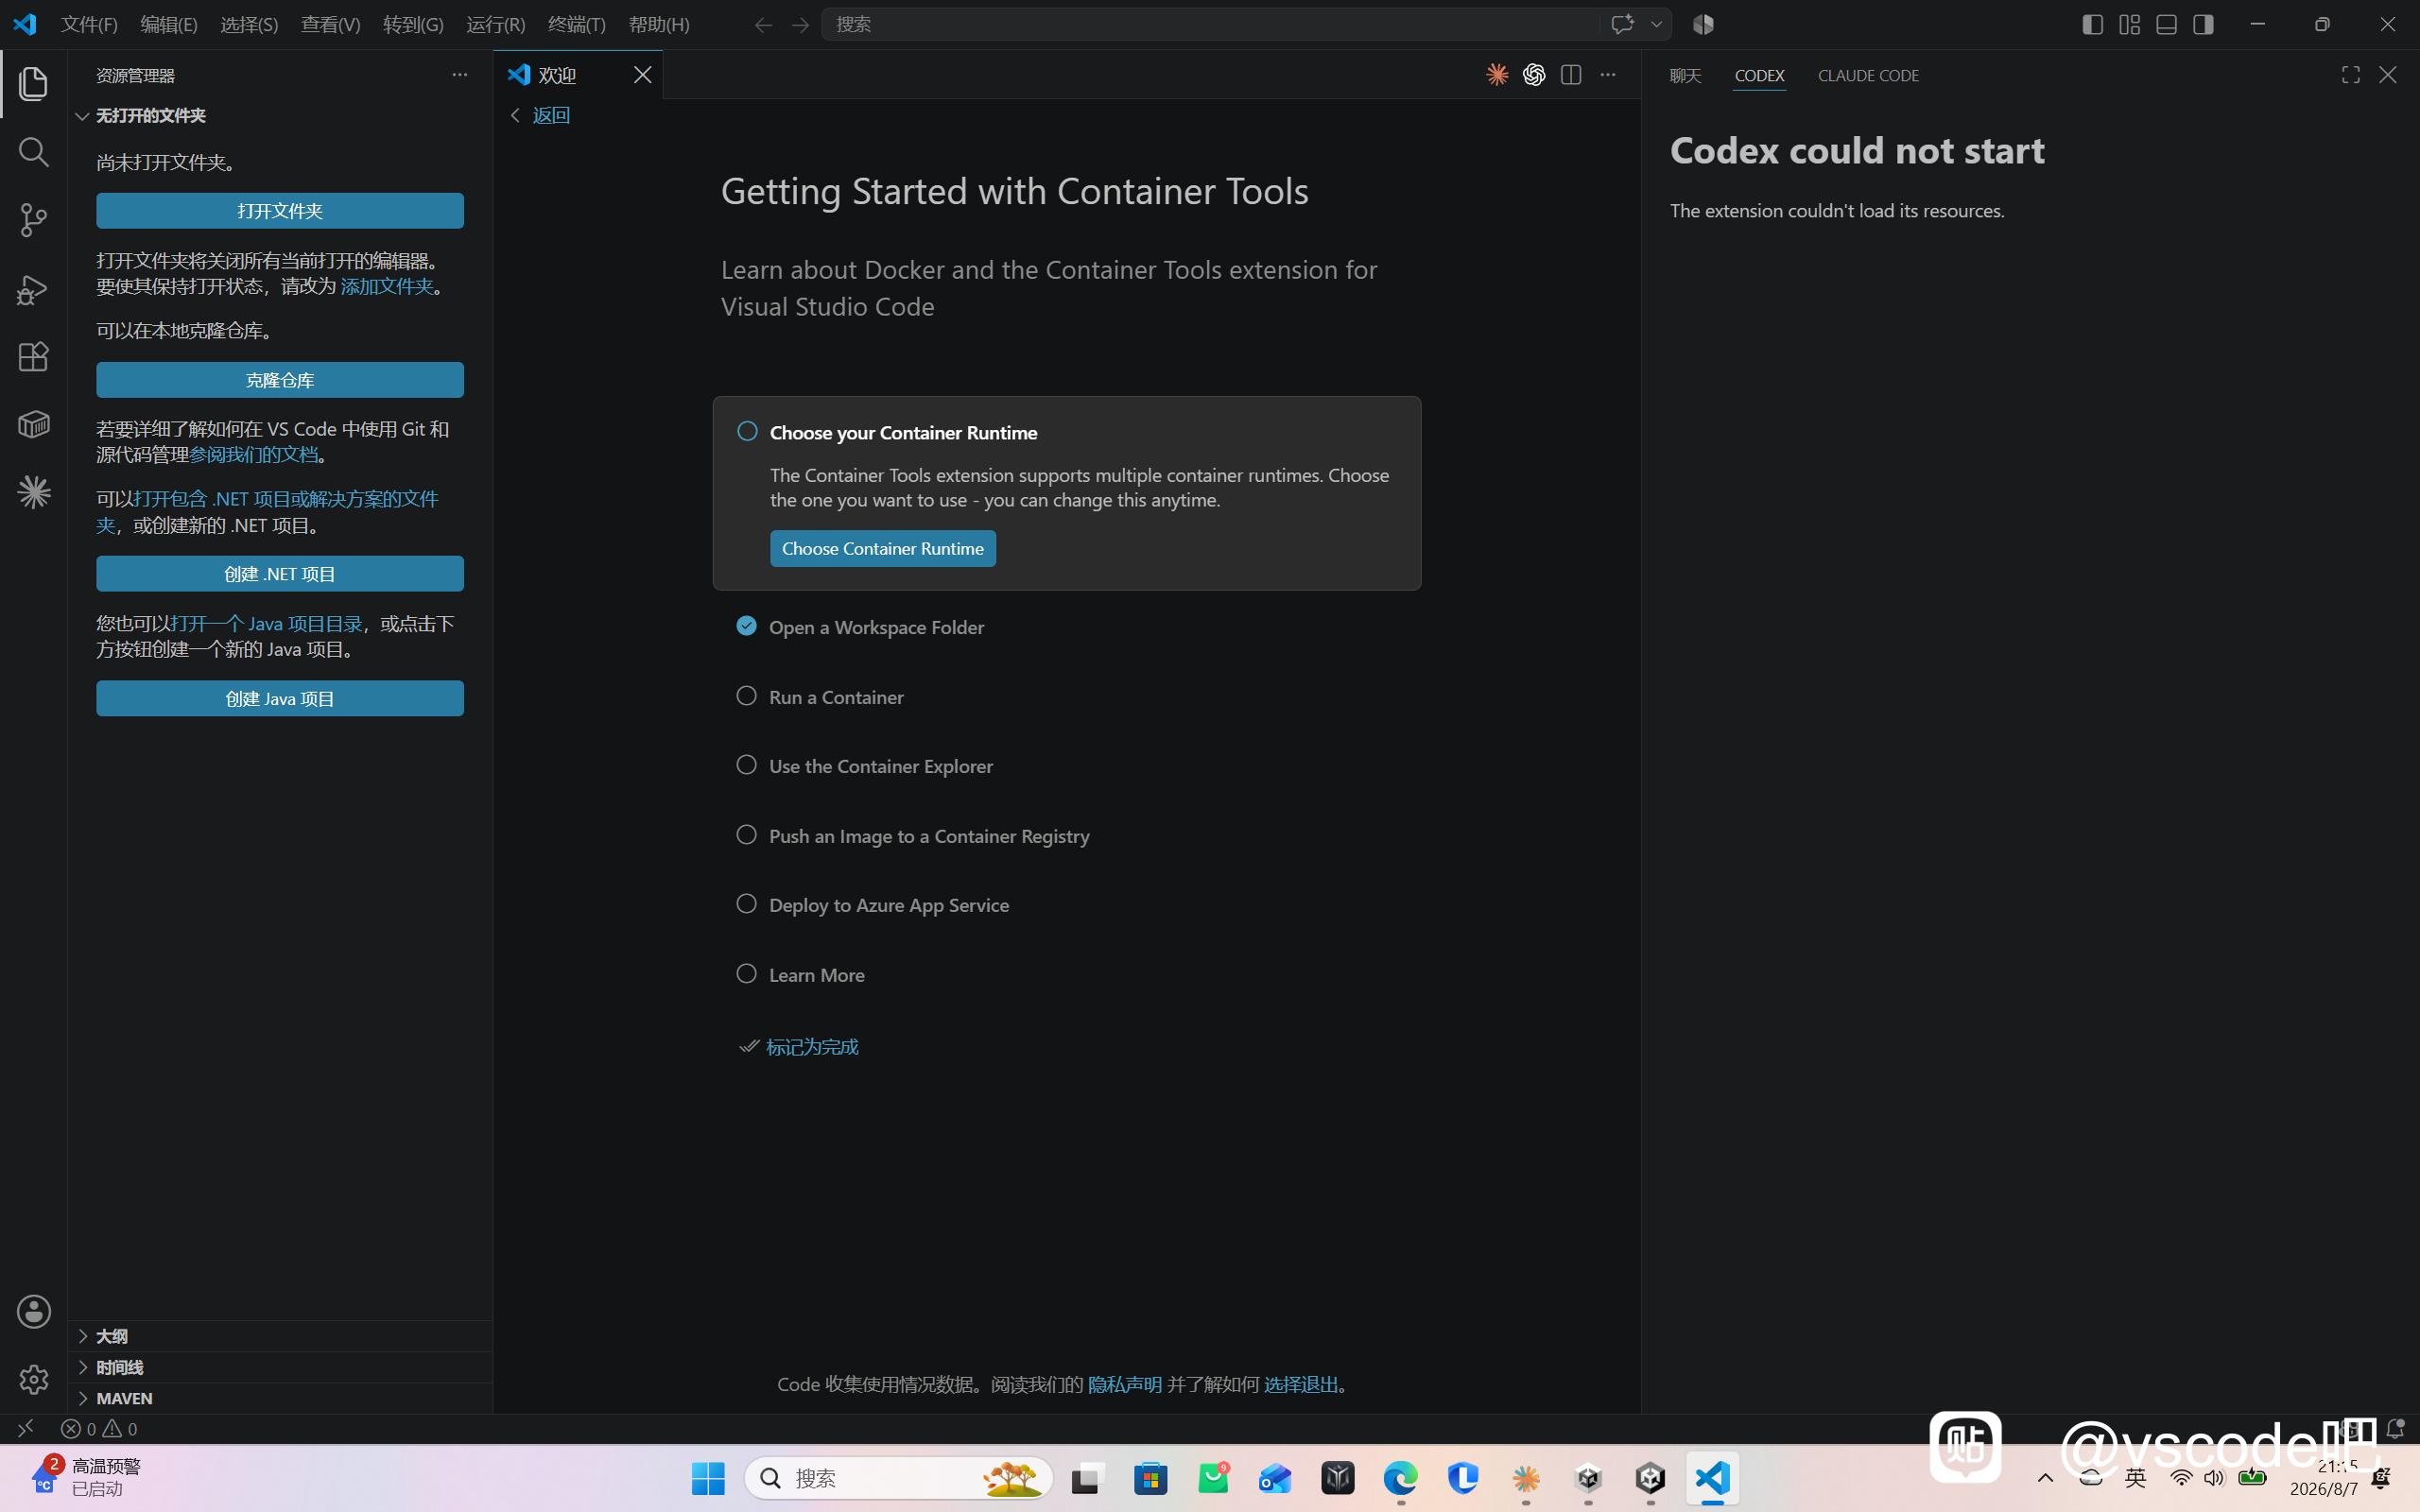Click the 打开文件夹 button

(x=280, y=211)
